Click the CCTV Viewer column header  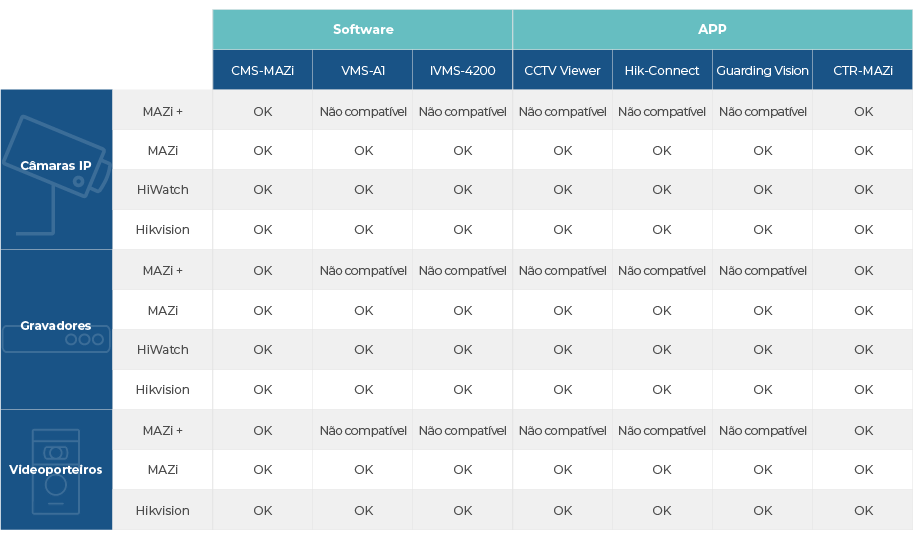tap(562, 70)
